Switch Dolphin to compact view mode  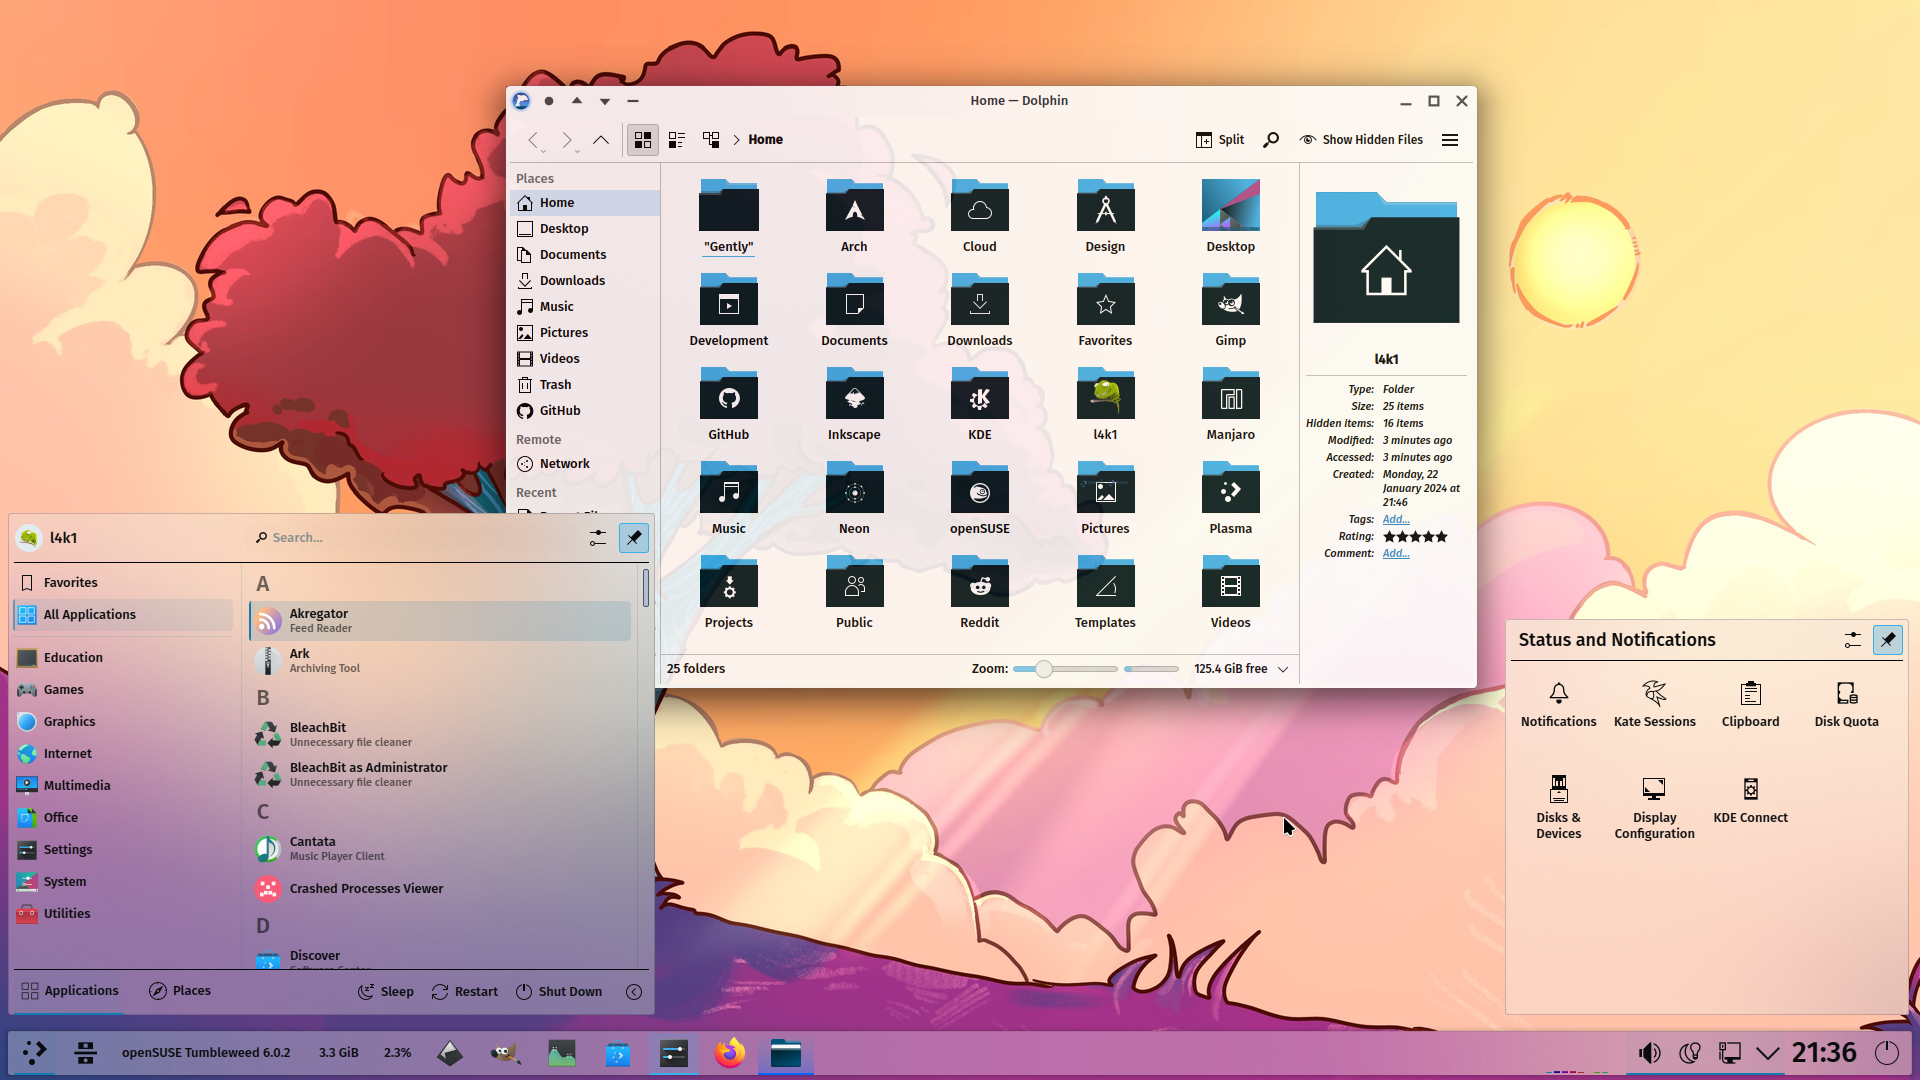coord(677,140)
